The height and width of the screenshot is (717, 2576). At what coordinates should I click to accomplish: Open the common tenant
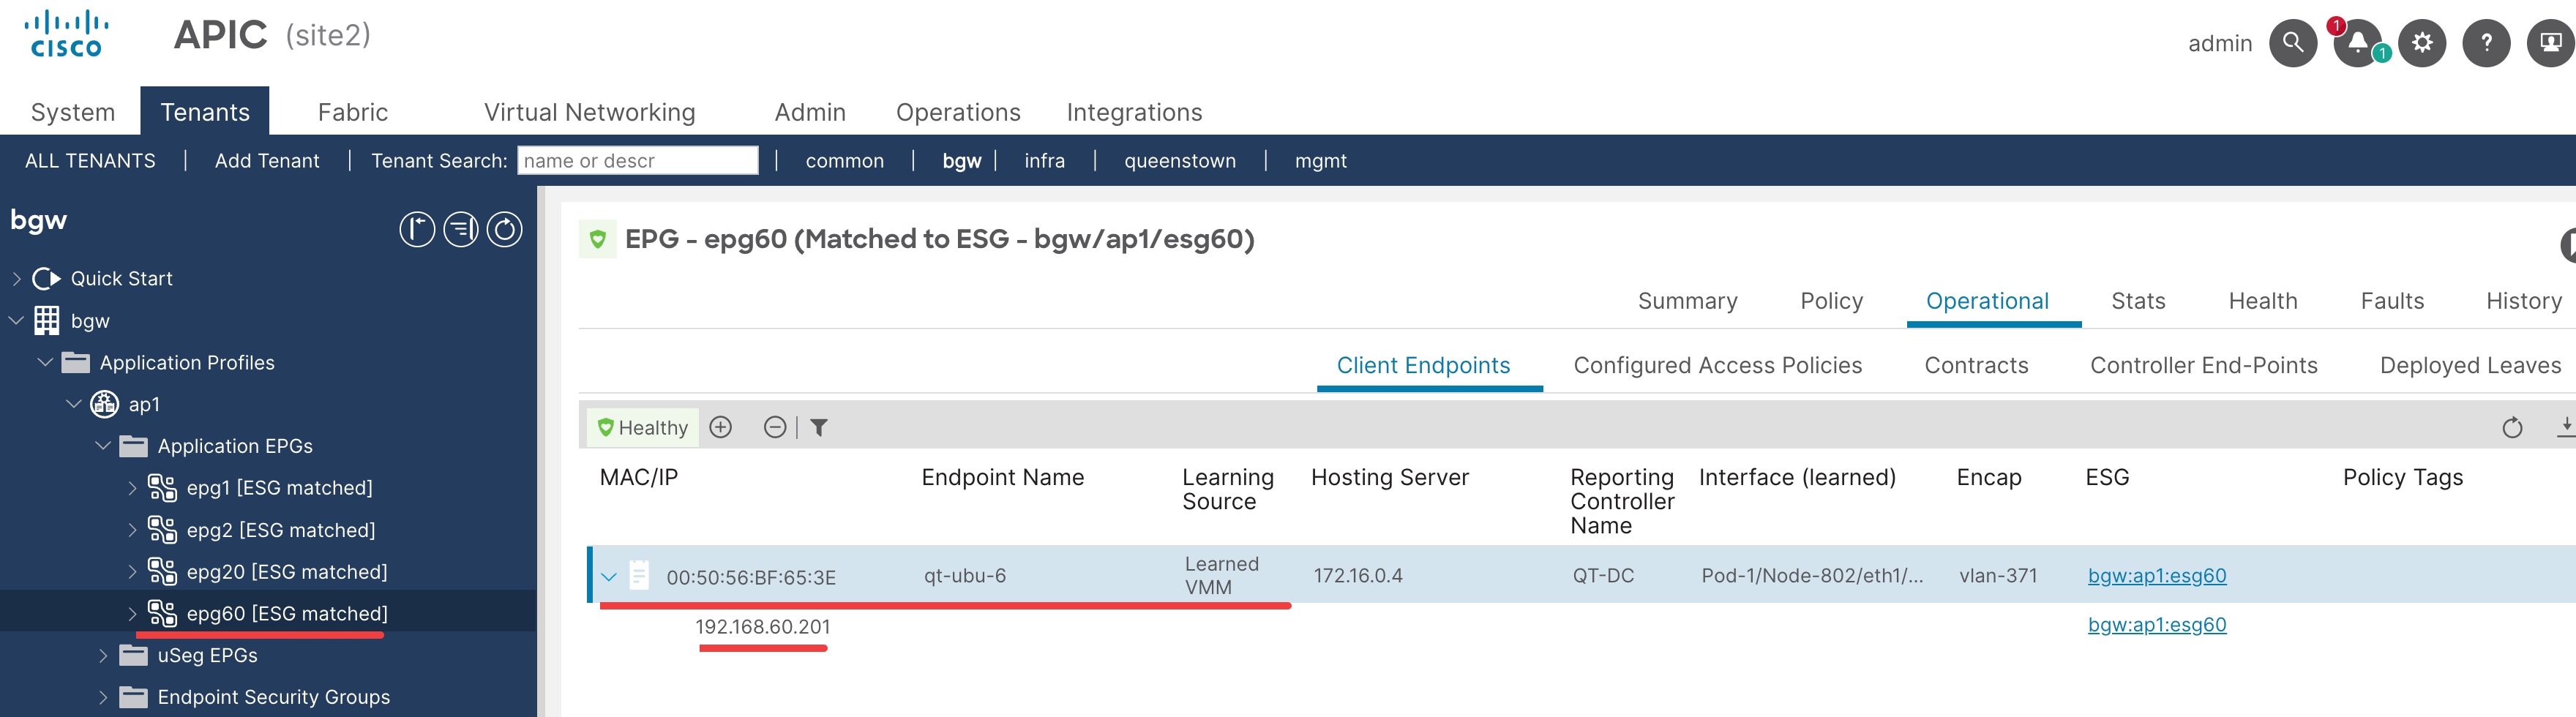[844, 160]
